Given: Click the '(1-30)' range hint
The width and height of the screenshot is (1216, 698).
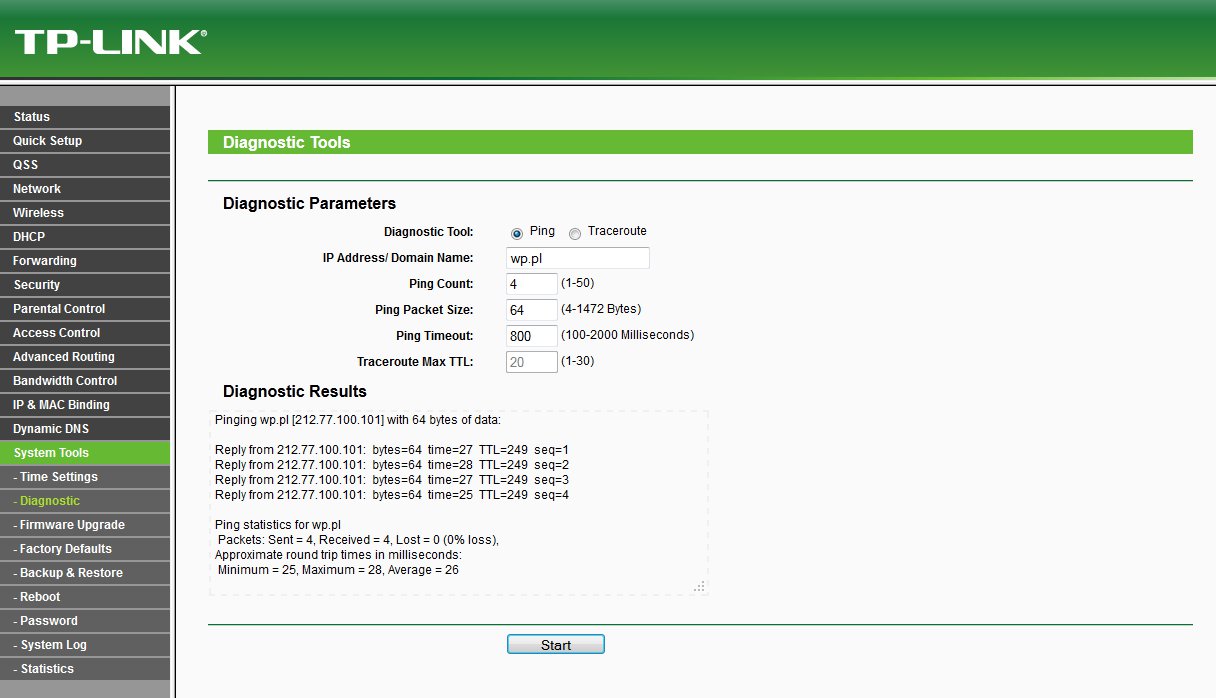Looking at the screenshot, I should click(577, 361).
